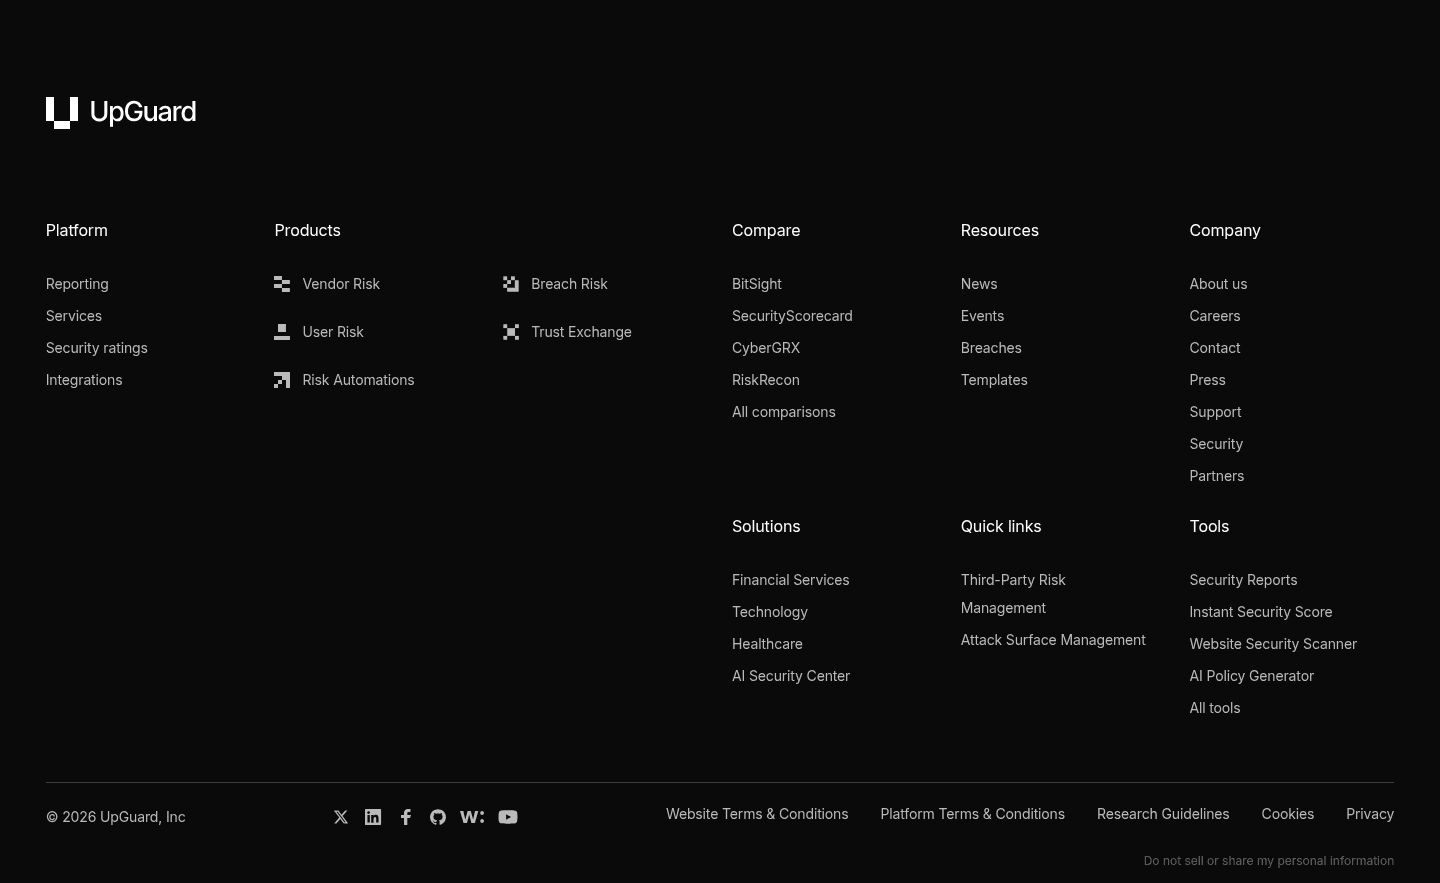
Task: Click the Trust Exchange product icon
Action: [511, 332]
